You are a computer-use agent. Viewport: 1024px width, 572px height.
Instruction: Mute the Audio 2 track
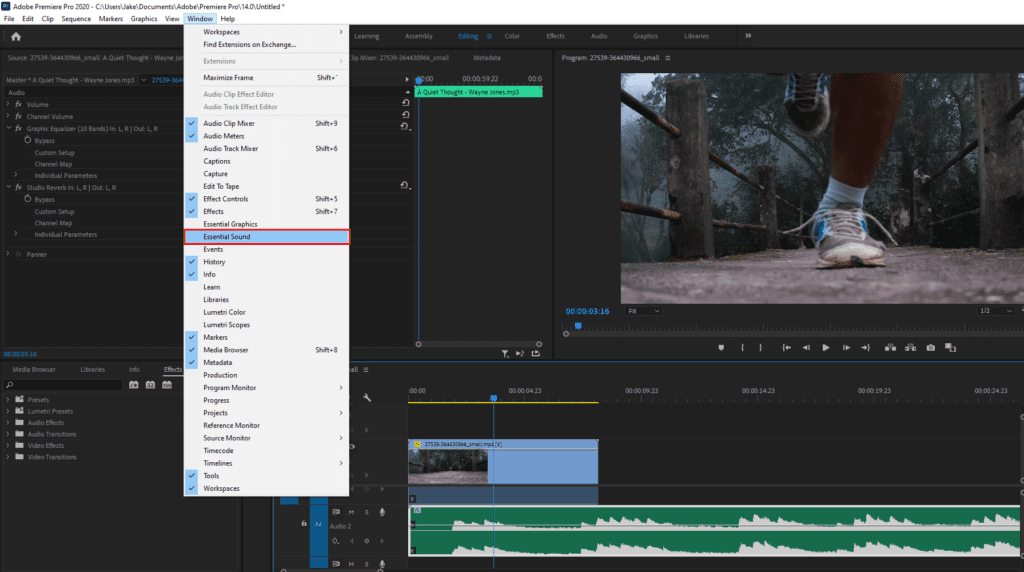pyautogui.click(x=353, y=512)
